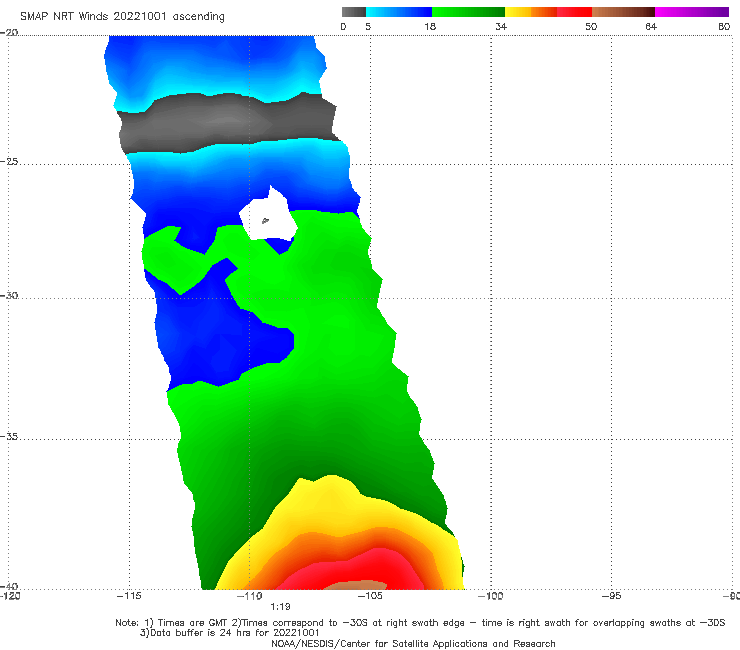Viewport: 740px width, 650px height.
Task: Click the -25 latitude axis label
Action: pyautogui.click(x=9, y=161)
